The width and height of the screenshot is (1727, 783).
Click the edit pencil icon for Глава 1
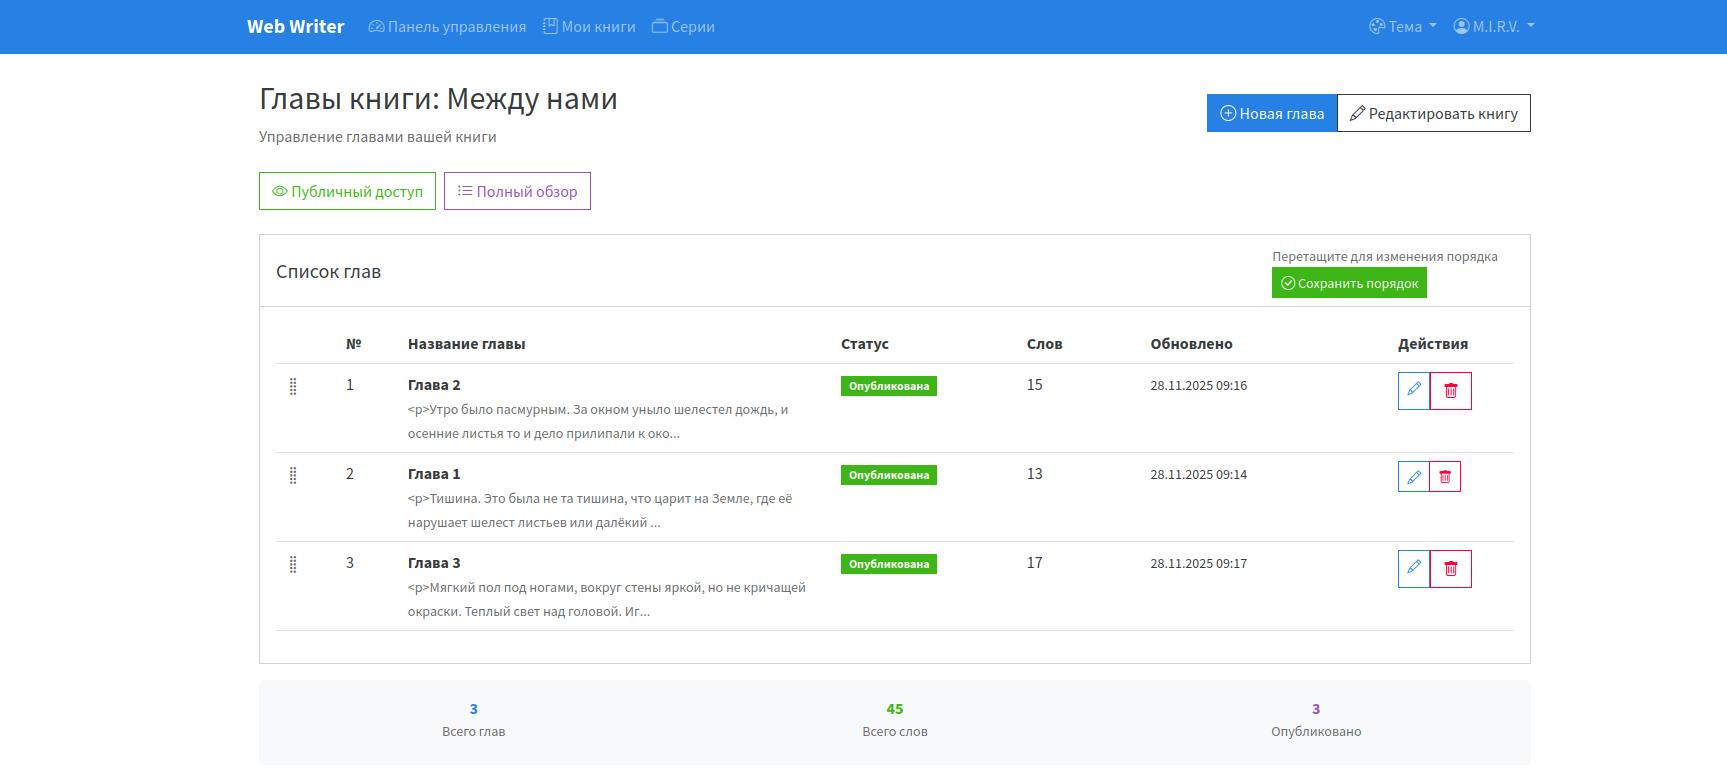[1413, 477]
